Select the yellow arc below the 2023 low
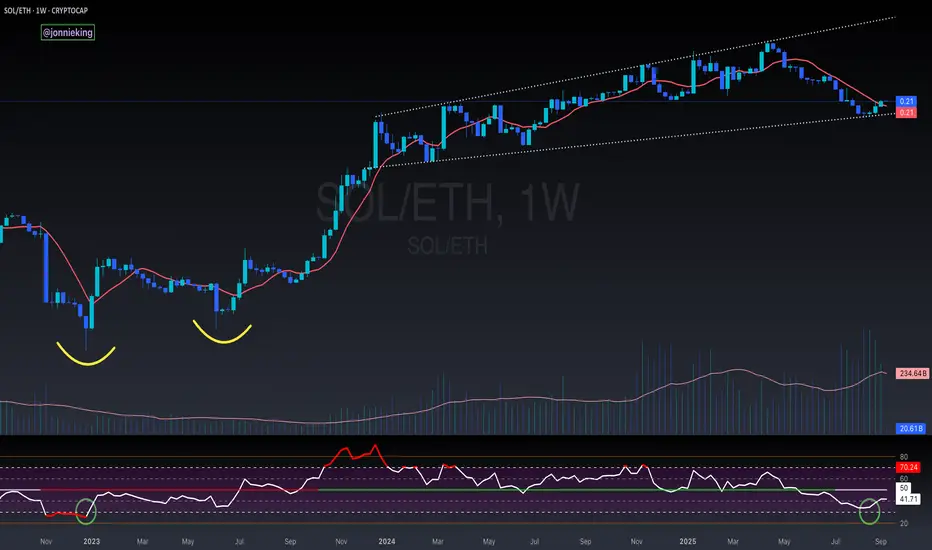This screenshot has width=932, height=550. (x=86, y=354)
